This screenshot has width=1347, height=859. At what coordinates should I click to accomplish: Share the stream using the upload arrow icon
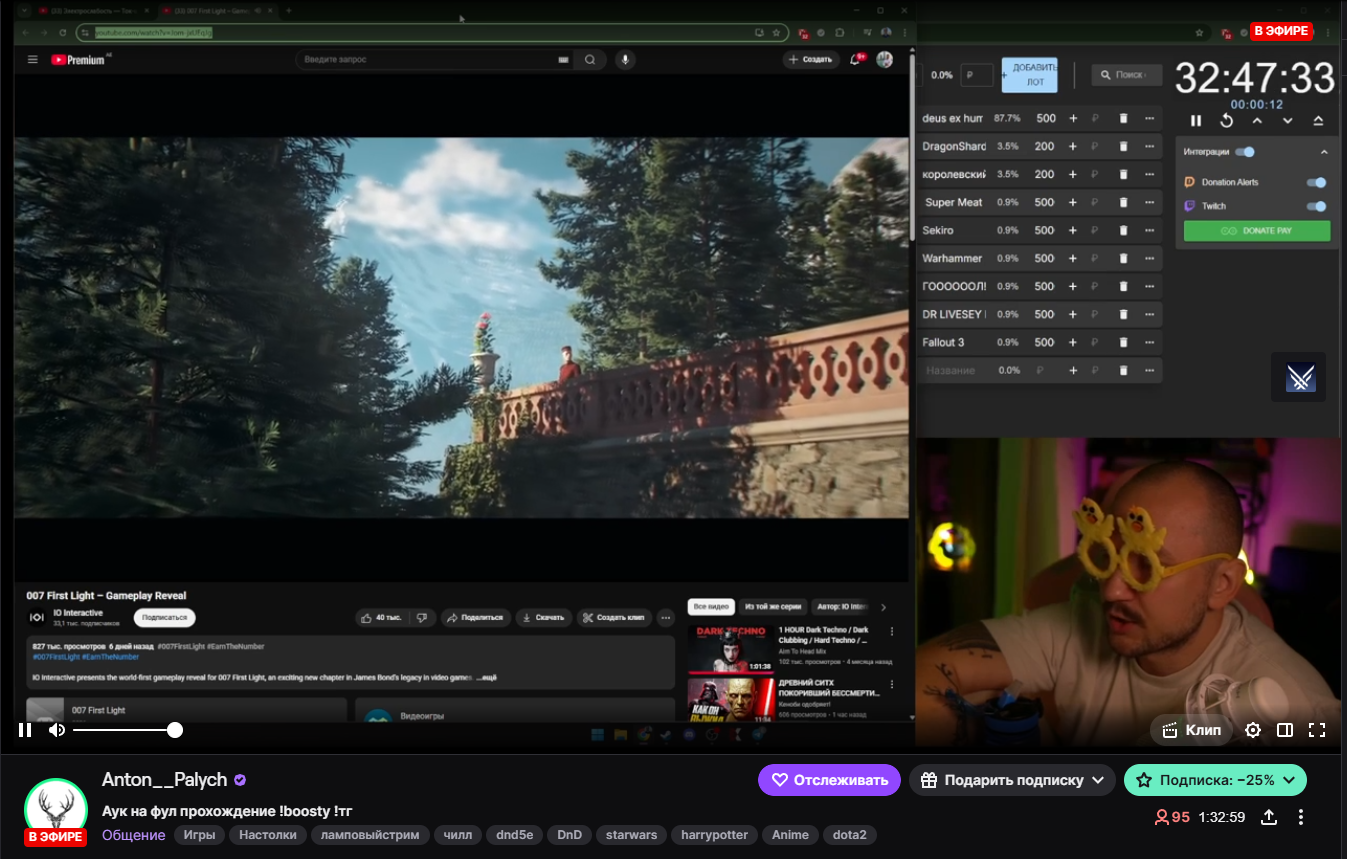coord(1269,817)
